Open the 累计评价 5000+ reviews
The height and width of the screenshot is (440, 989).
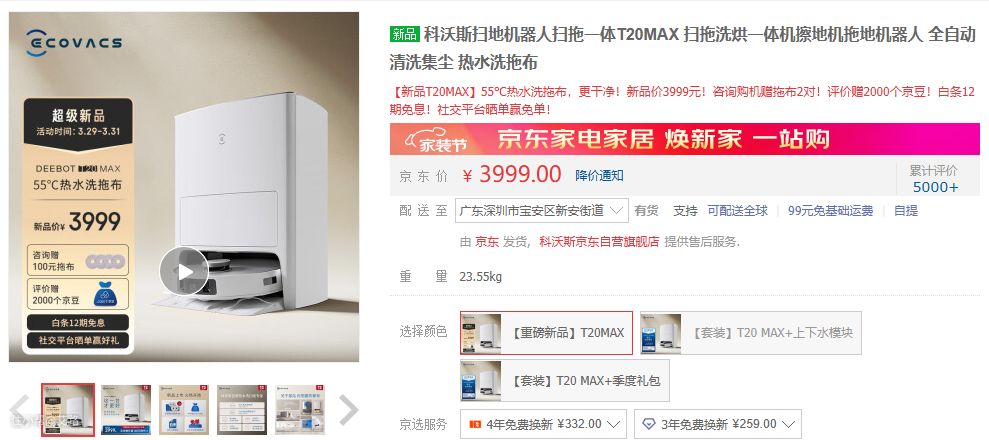click(x=934, y=179)
